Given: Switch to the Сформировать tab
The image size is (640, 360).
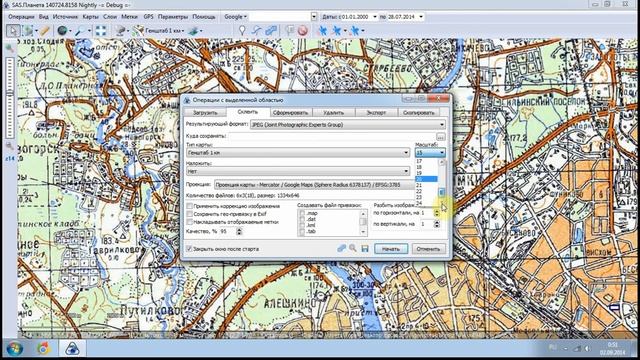Looking at the screenshot, I should point(290,112).
